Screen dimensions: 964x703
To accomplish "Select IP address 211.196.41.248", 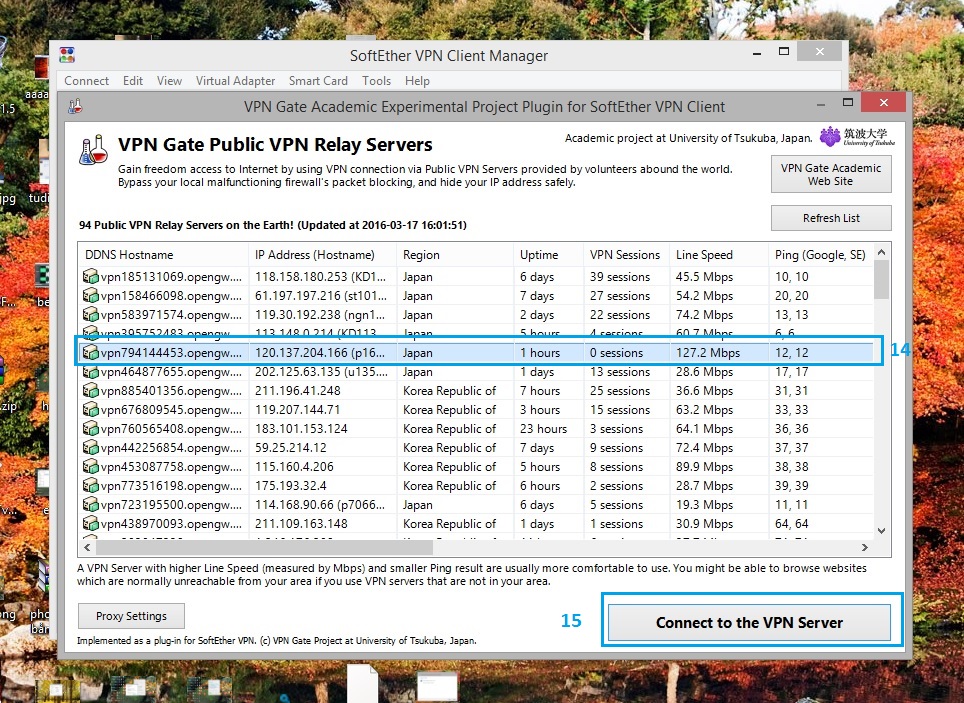I will click(298, 391).
